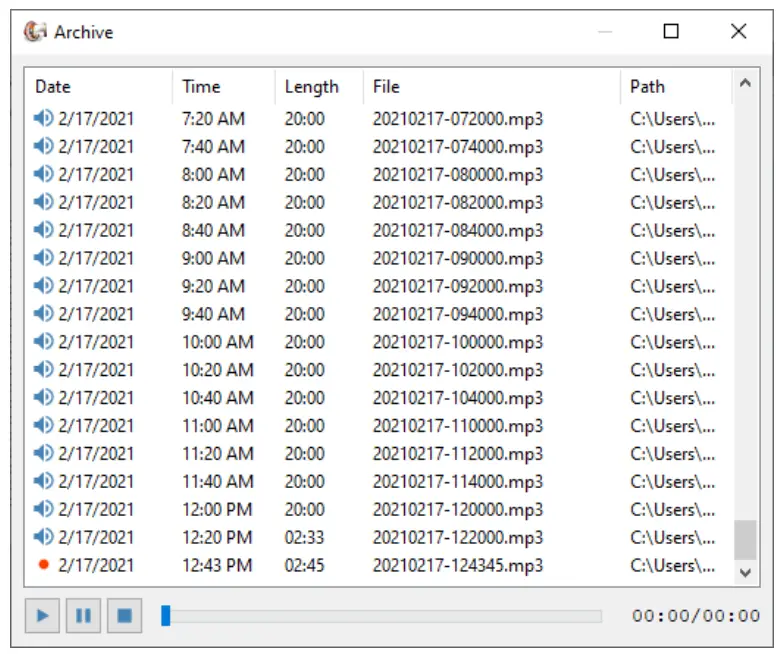Select file 20210217-124345.mp3
Screen dimensions: 776x654
pos(458,565)
